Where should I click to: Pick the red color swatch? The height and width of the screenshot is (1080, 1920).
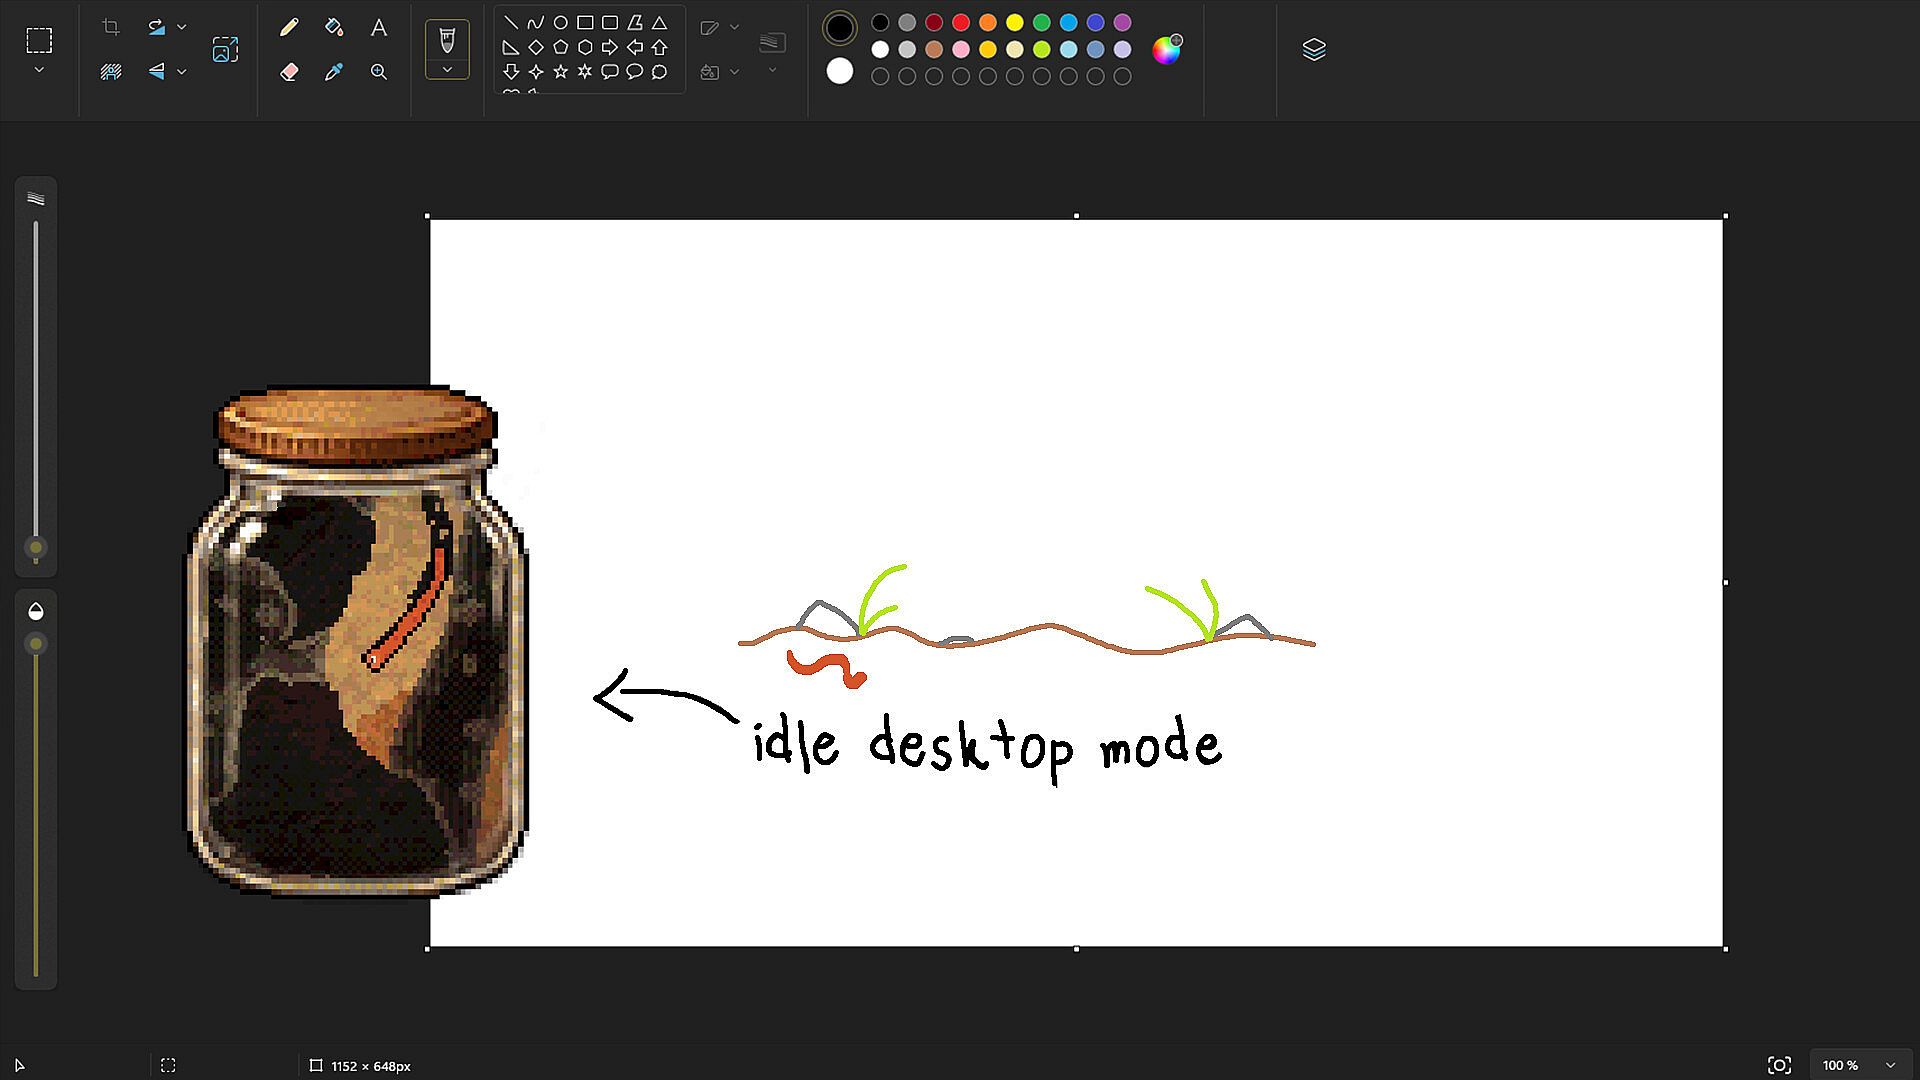click(x=961, y=22)
